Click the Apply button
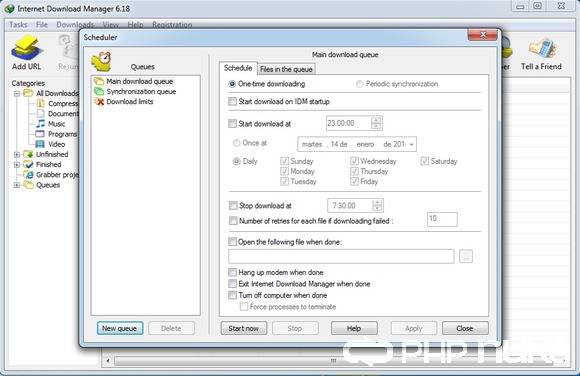580x376 pixels. pyautogui.click(x=414, y=328)
